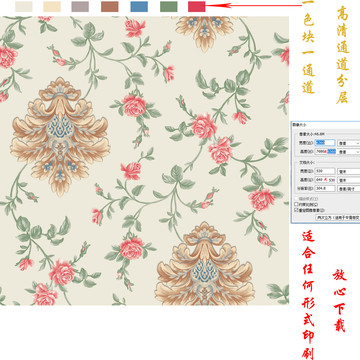Toggle the resample image checkbox
Image resolution: width=360 pixels, height=360 pixels.
coord(296,210)
